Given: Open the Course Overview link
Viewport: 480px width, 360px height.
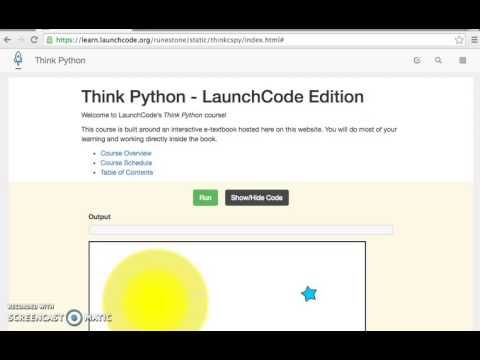Looking at the screenshot, I should (126, 153).
